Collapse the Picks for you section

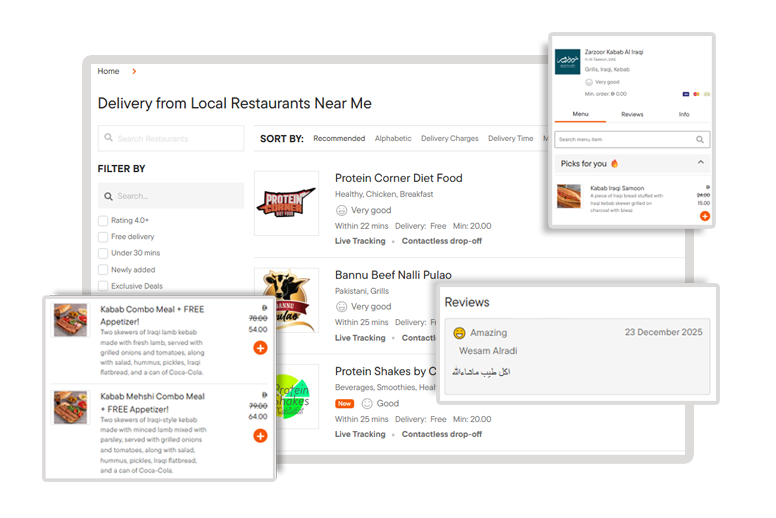tap(700, 163)
